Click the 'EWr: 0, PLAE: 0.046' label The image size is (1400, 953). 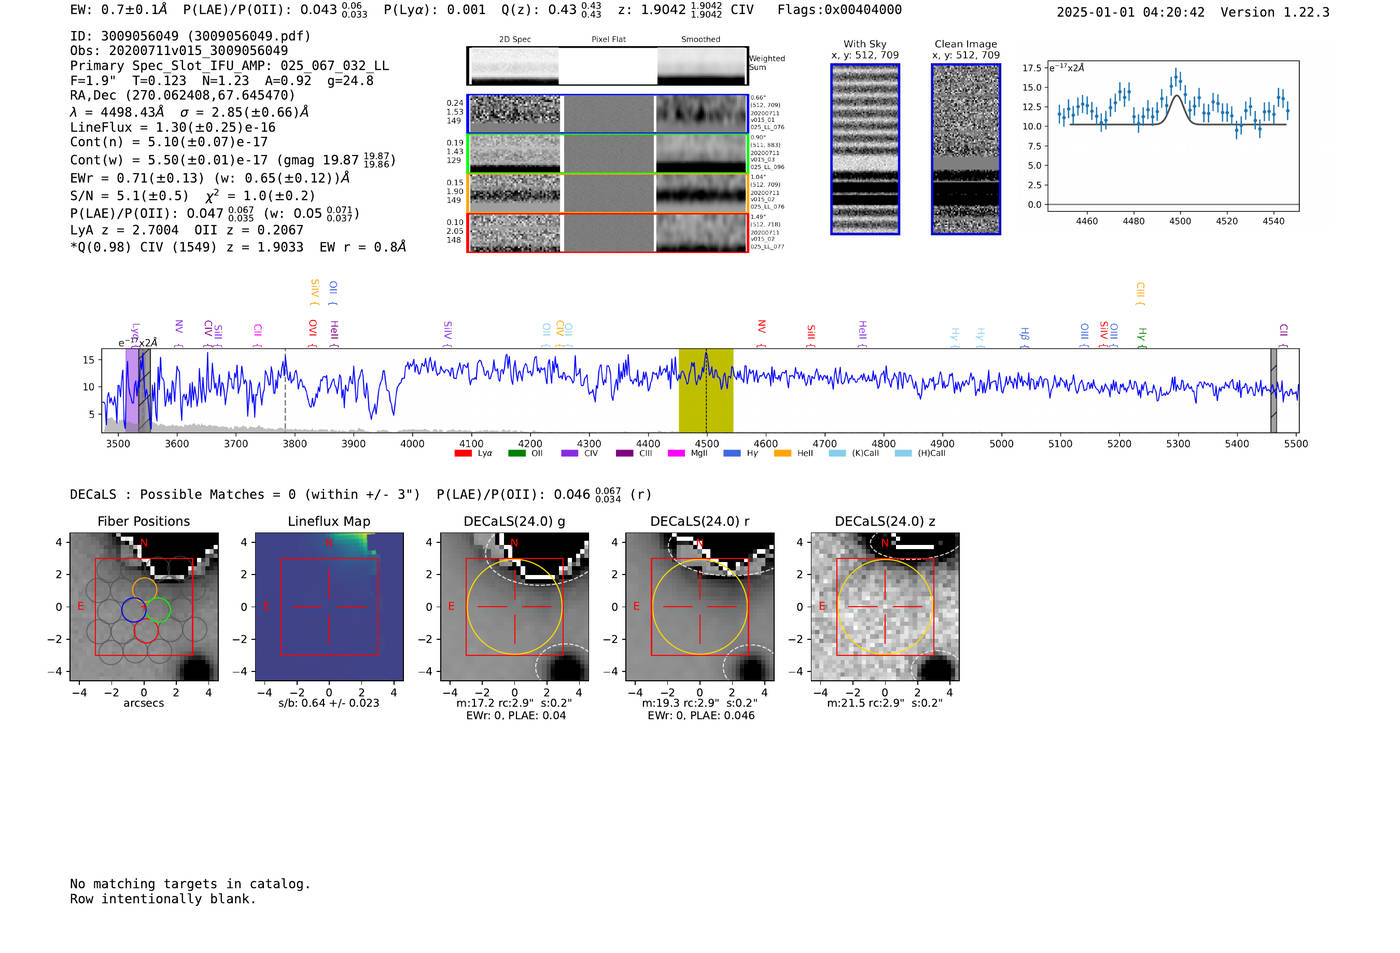[700, 716]
